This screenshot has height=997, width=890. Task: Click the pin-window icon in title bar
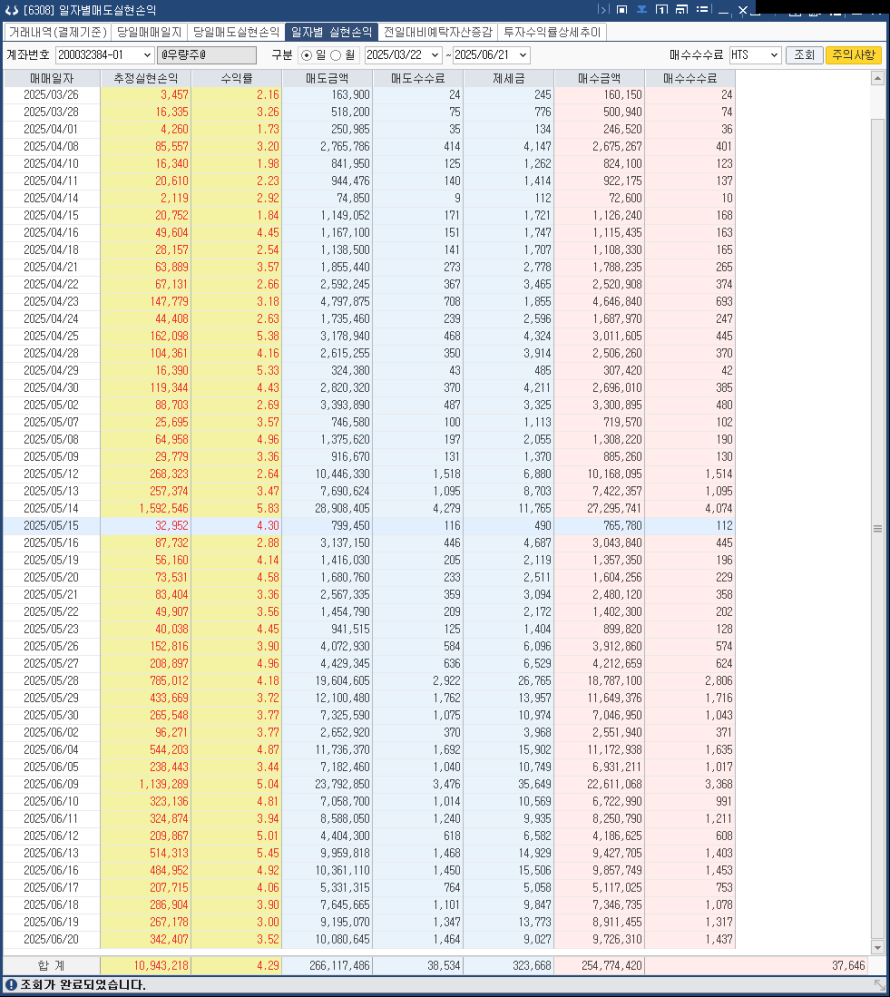(642, 10)
